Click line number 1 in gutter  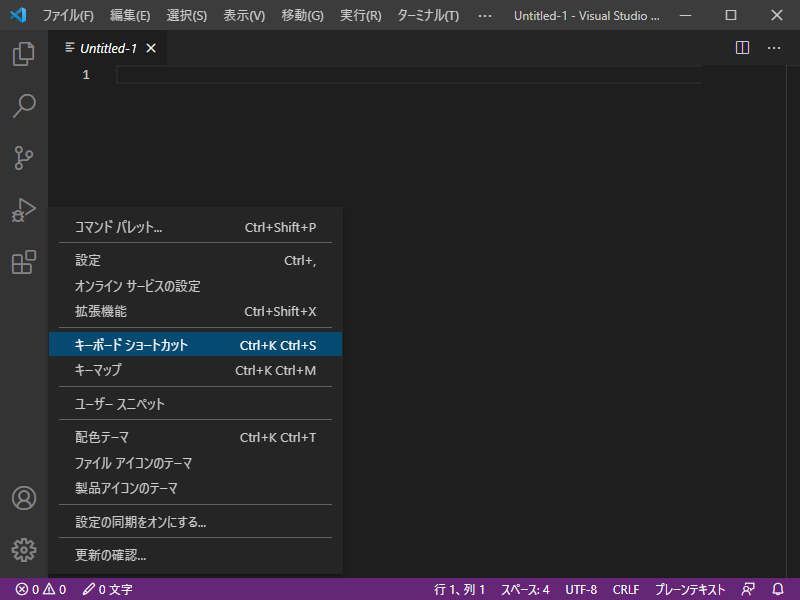point(86,75)
